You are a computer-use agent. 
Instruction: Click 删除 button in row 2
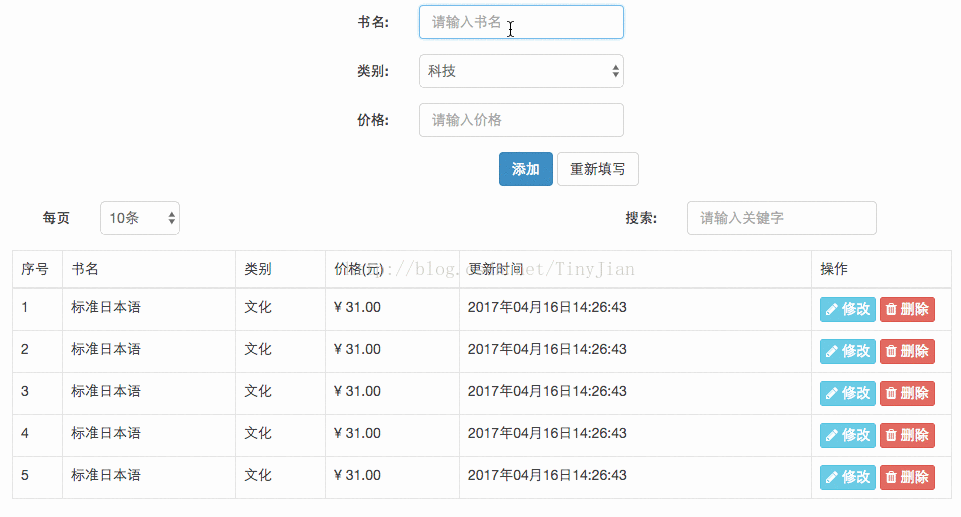tap(907, 352)
